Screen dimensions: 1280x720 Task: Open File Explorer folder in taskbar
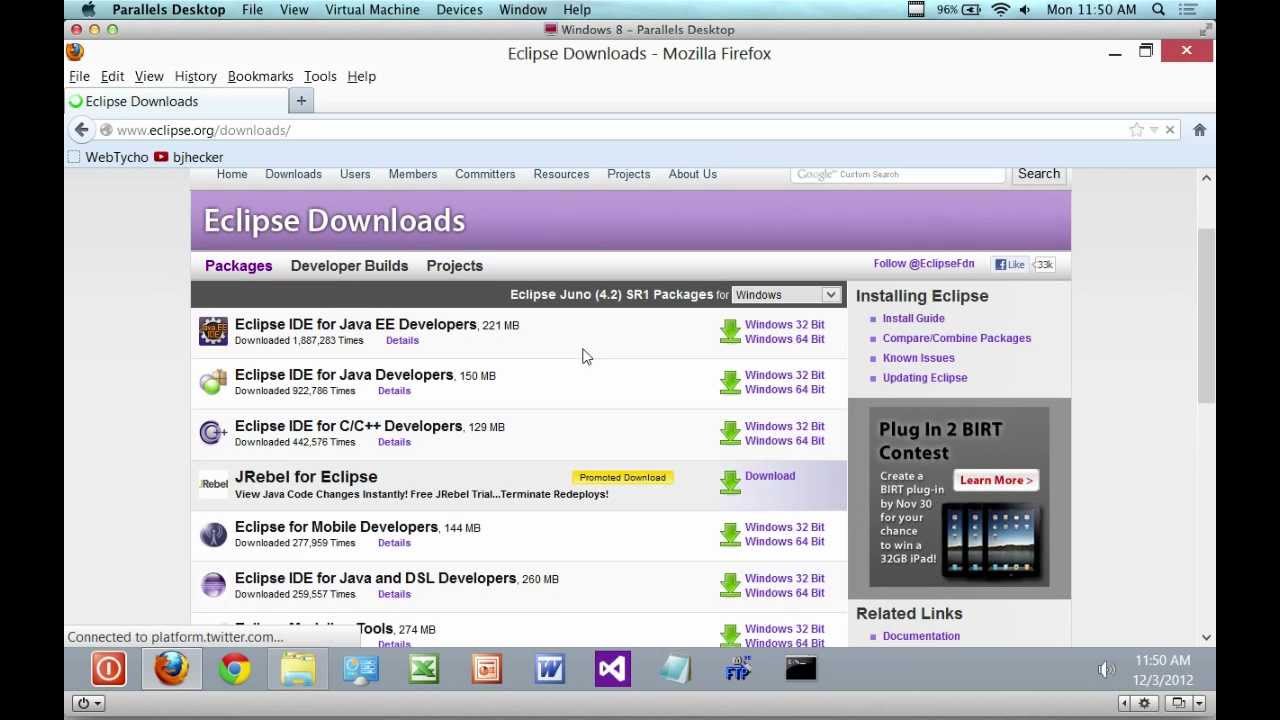click(x=298, y=669)
